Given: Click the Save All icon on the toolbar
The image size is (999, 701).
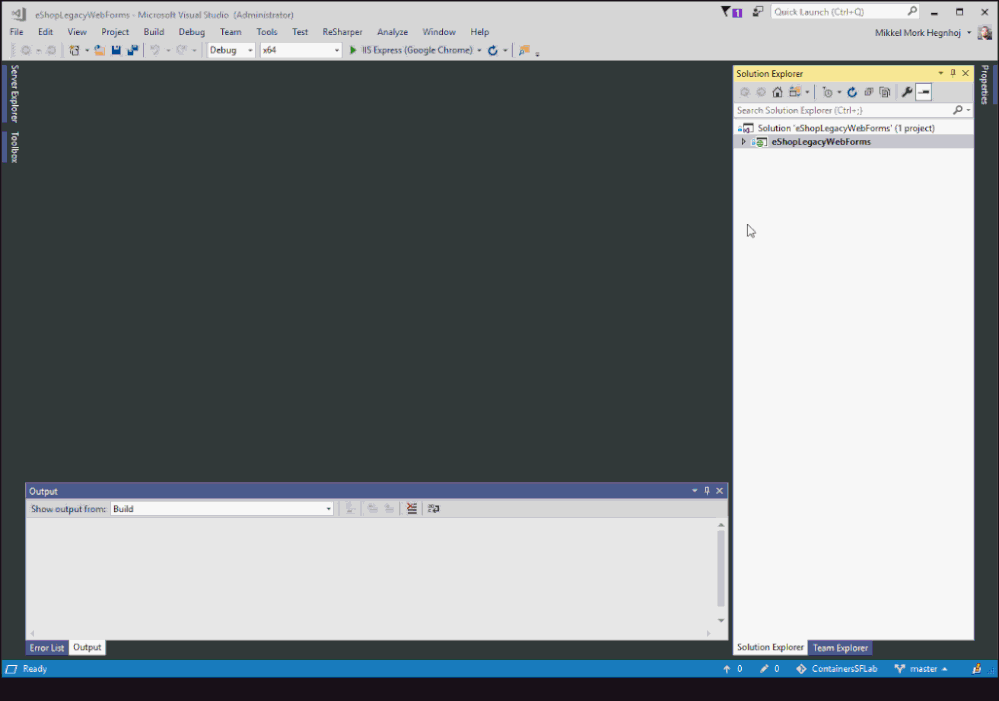Looking at the screenshot, I should click(132, 49).
